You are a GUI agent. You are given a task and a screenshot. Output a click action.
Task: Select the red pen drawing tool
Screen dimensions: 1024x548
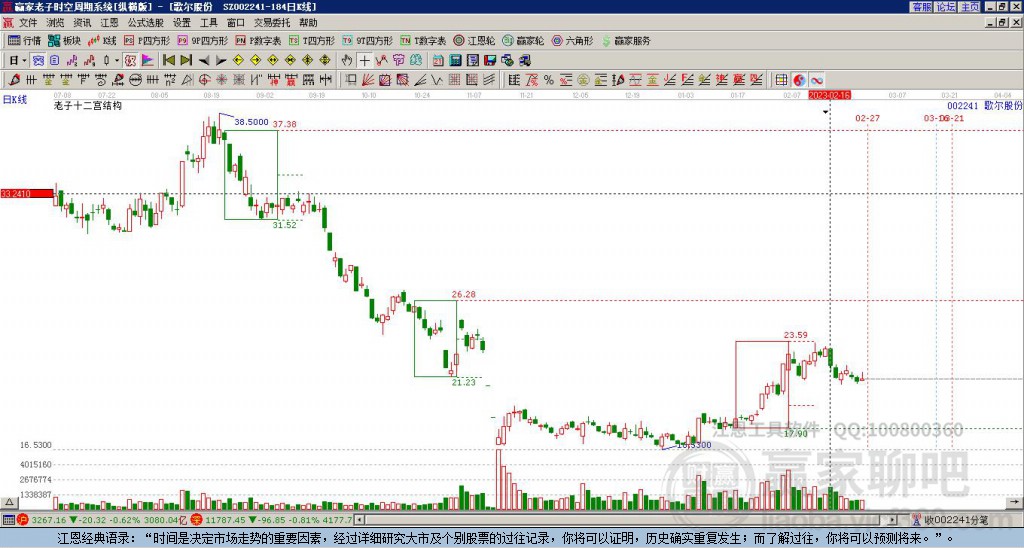click(14, 80)
